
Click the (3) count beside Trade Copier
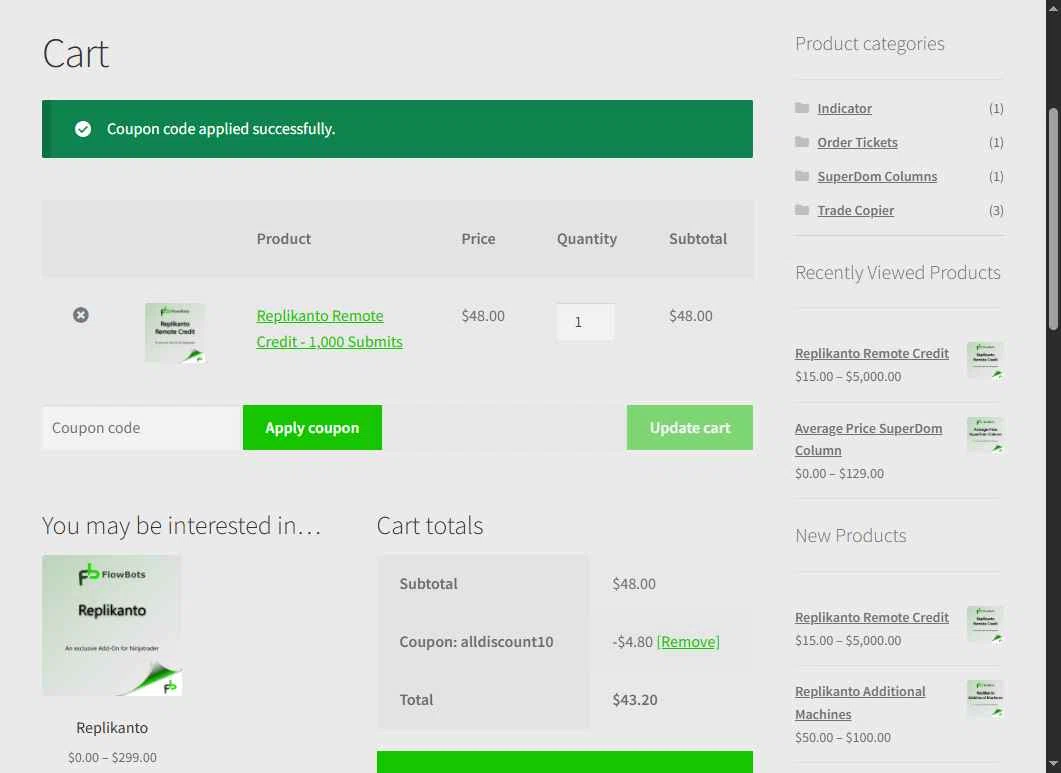pyautogui.click(x=996, y=211)
